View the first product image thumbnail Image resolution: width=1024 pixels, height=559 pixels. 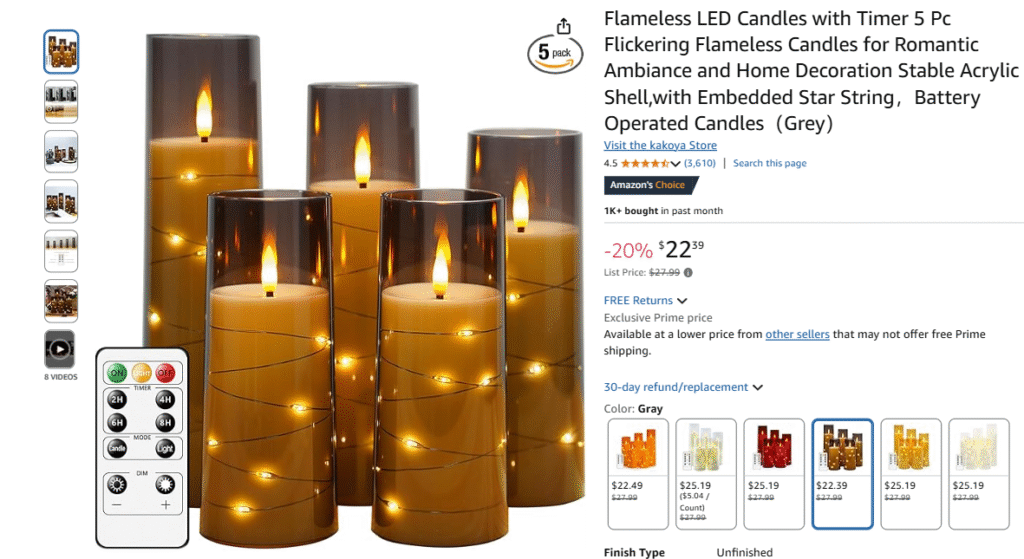tap(61, 52)
